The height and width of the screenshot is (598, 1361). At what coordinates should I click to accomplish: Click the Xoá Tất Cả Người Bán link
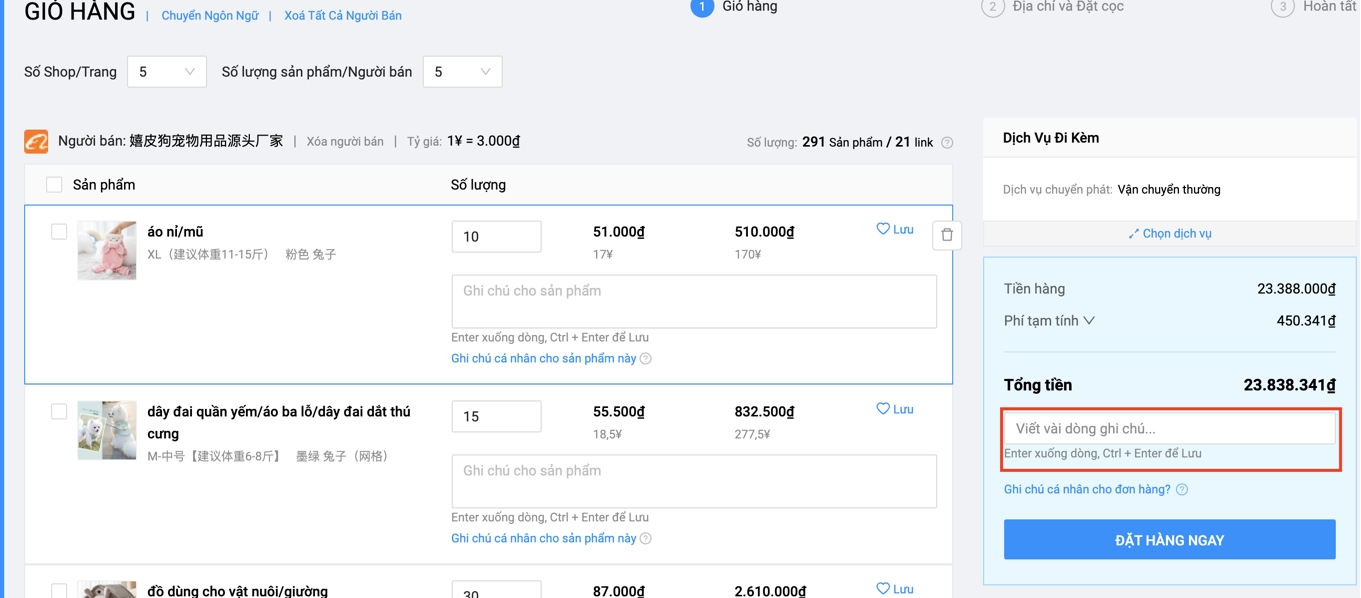click(343, 16)
